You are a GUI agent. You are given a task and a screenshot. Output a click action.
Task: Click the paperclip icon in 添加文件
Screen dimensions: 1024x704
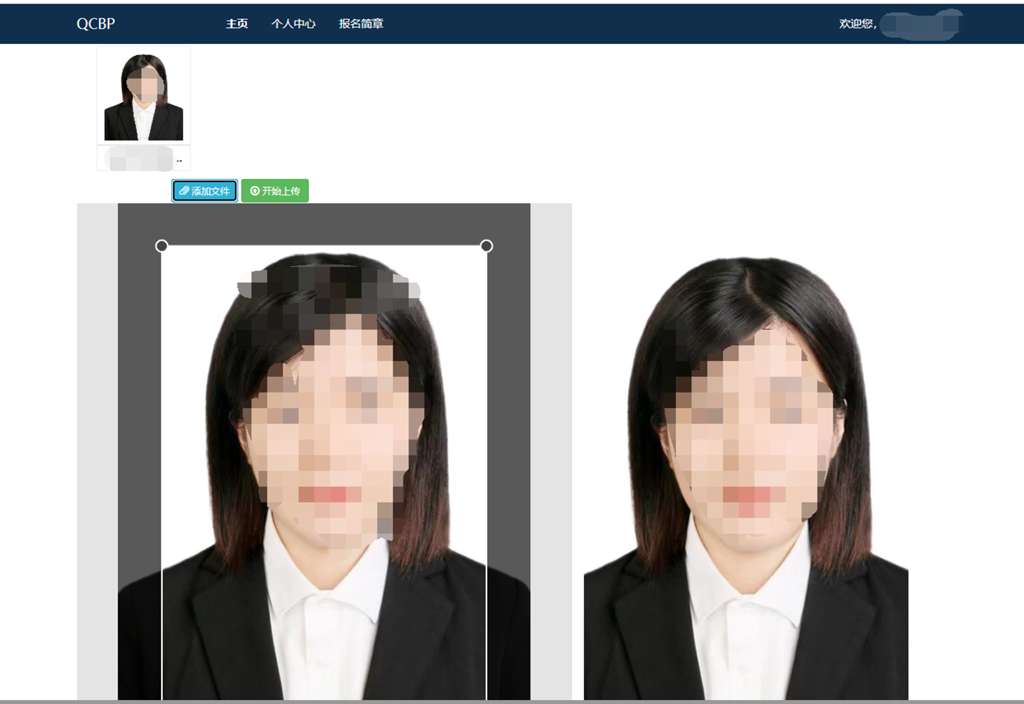pos(184,191)
